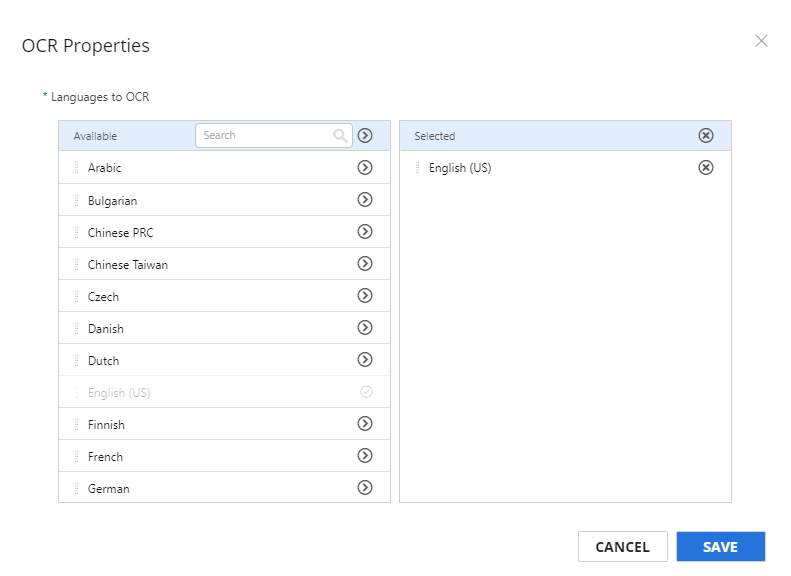This screenshot has height=576, width=791.
Task: Remove all selected languages via header X
Action: click(x=706, y=136)
